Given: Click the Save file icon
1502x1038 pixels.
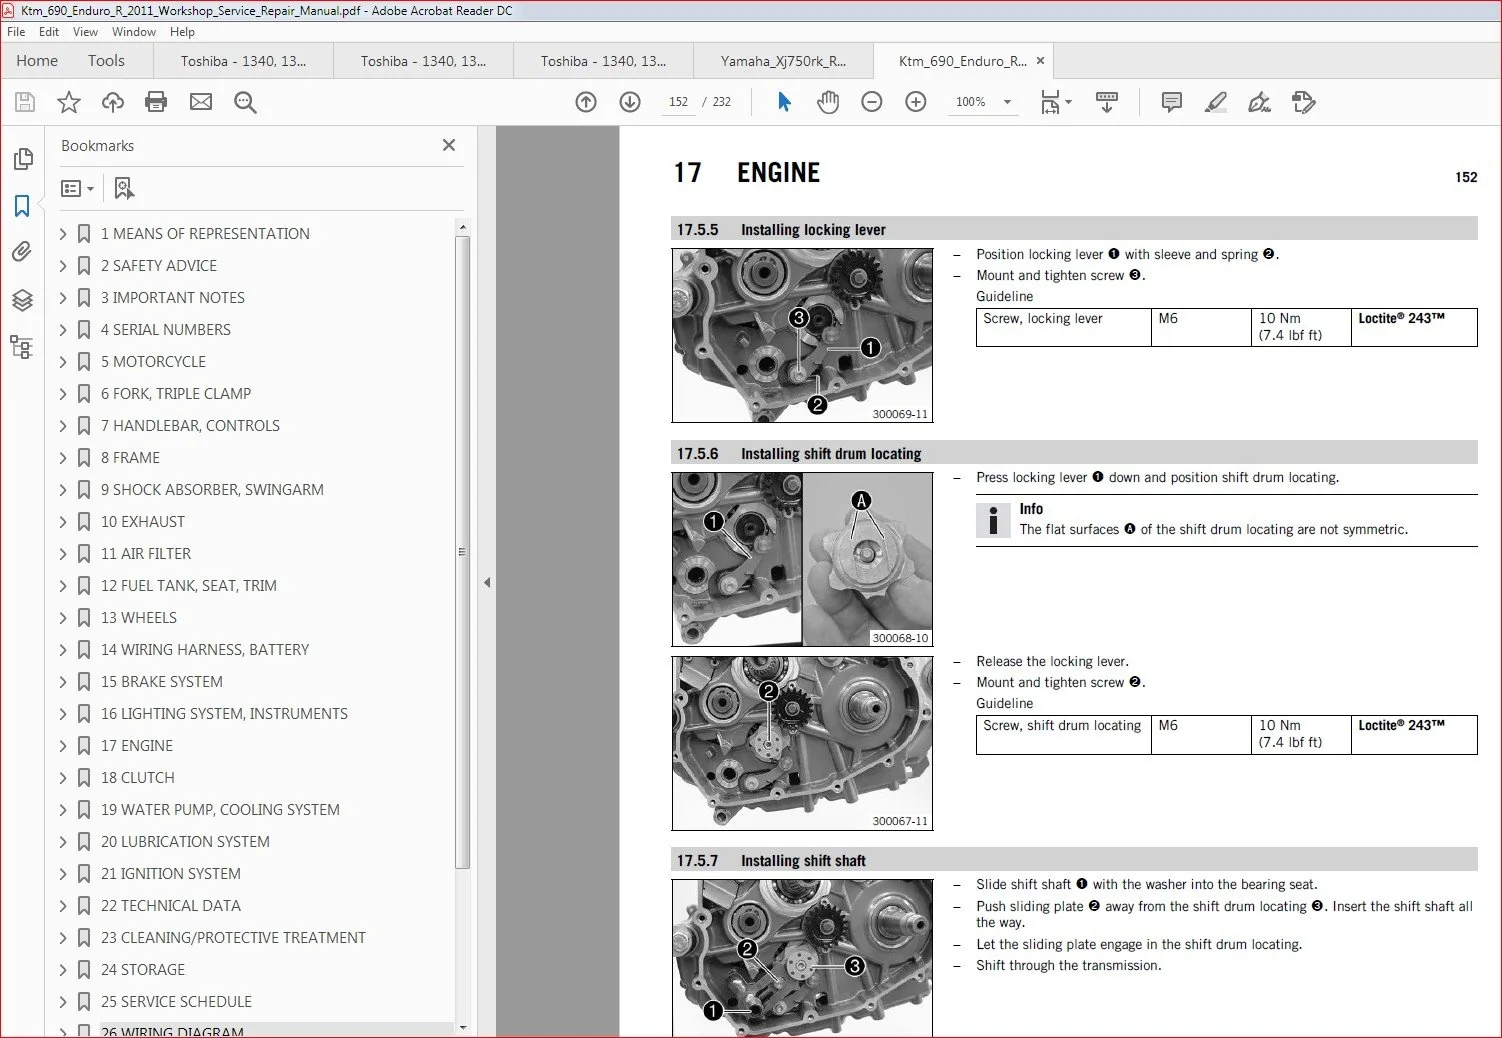Looking at the screenshot, I should pyautogui.click(x=25, y=102).
